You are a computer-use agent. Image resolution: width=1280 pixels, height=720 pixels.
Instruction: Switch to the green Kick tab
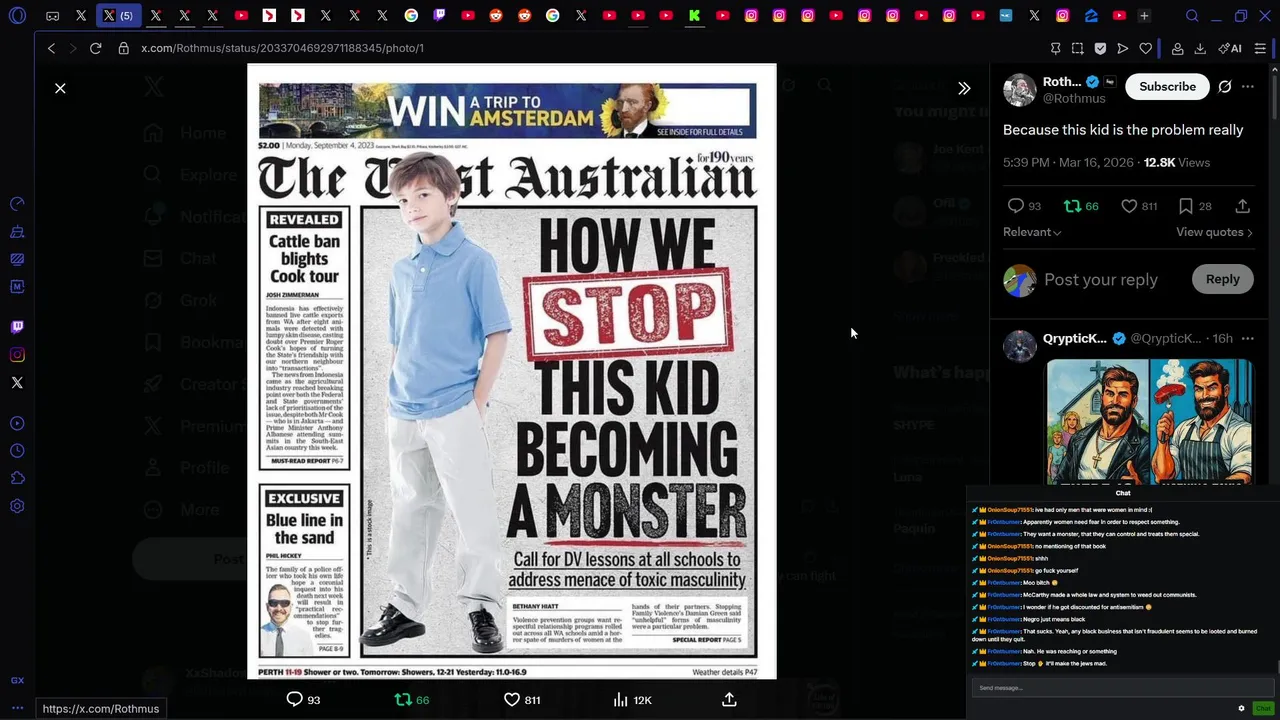tap(694, 16)
